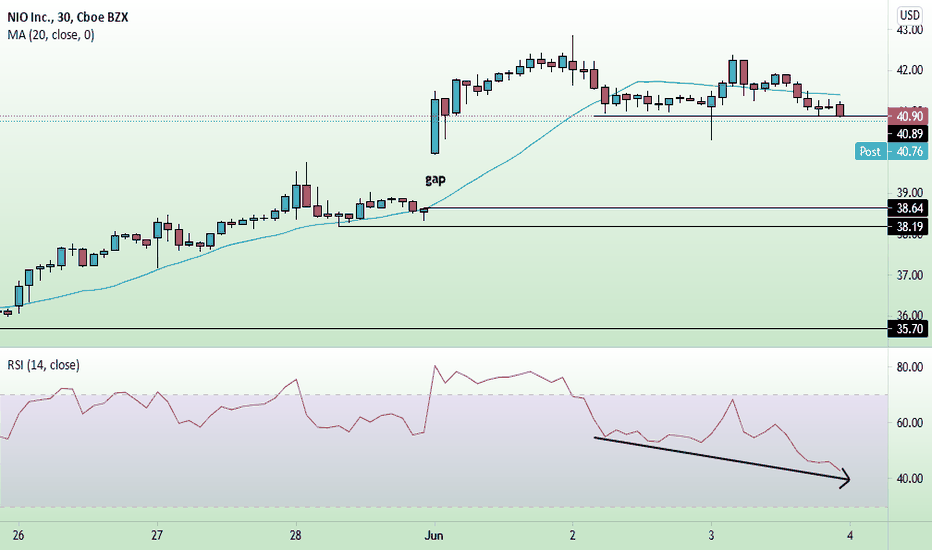Viewport: 932px width, 550px height.
Task: Click the RSI 40.00 axis label
Action: click(909, 479)
